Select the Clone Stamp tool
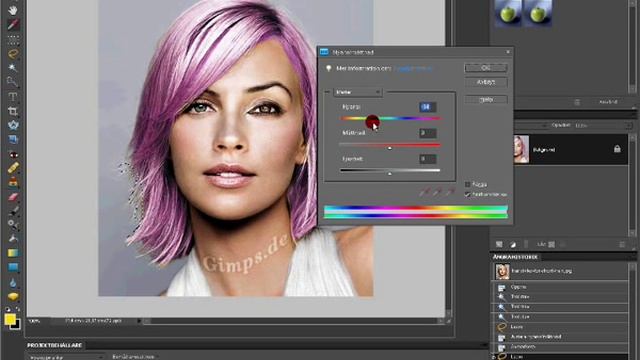Image resolution: width=640 pixels, height=360 pixels. [x=13, y=182]
